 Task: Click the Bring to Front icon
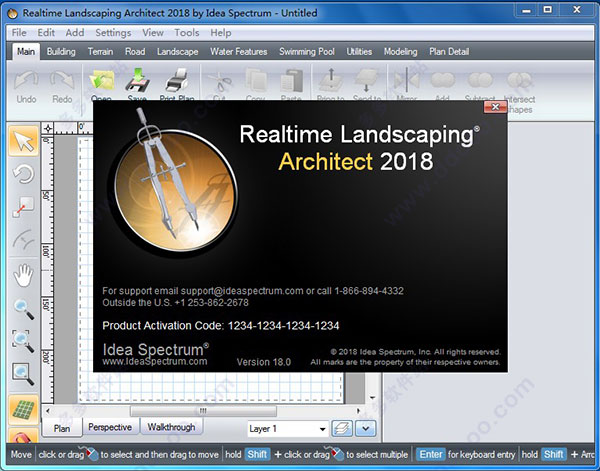click(331, 80)
